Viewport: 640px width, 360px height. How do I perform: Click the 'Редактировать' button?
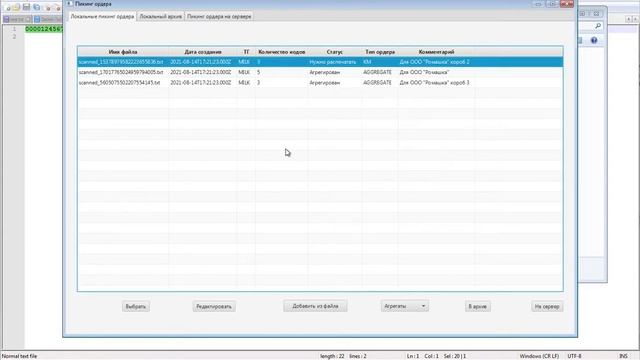point(214,306)
